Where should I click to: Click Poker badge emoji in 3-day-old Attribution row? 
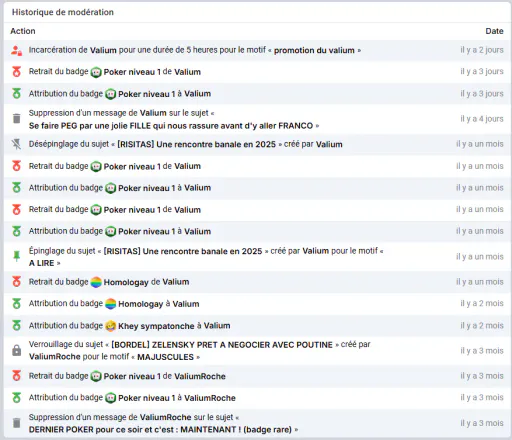[111, 94]
